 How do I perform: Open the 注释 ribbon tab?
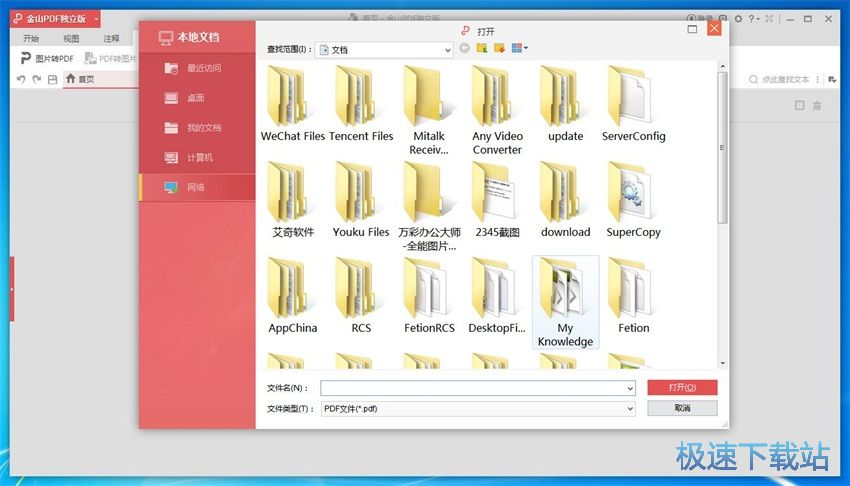[111, 38]
